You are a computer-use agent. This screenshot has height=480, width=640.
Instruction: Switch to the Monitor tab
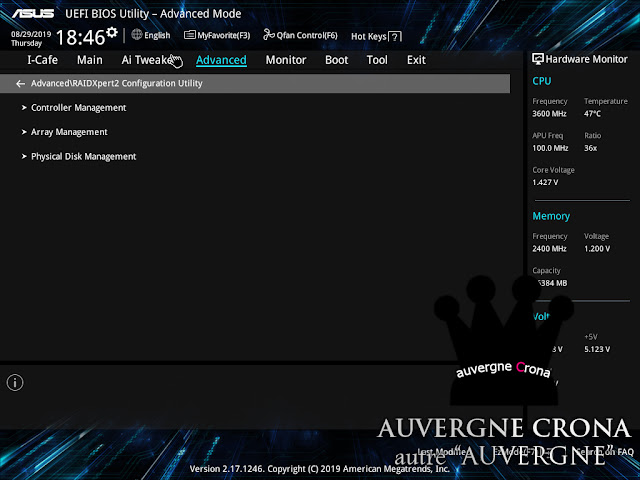pyautogui.click(x=286, y=60)
